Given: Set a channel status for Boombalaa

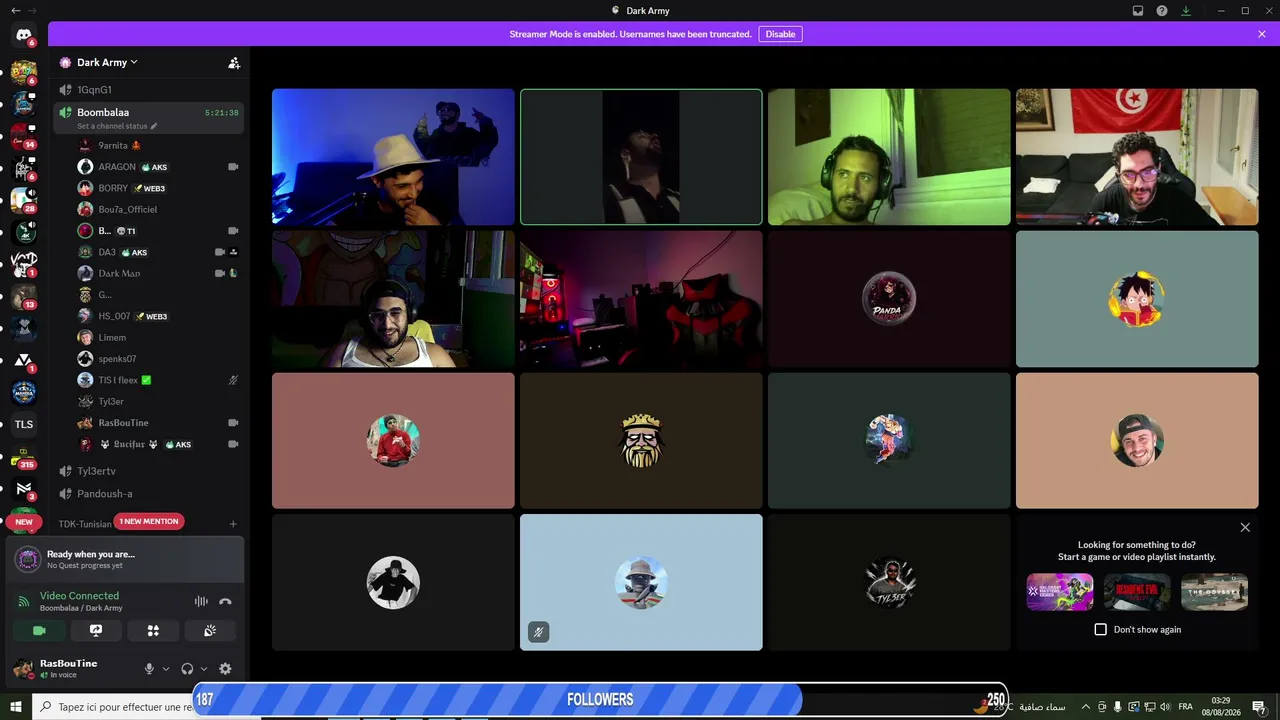Looking at the screenshot, I should coord(117,127).
